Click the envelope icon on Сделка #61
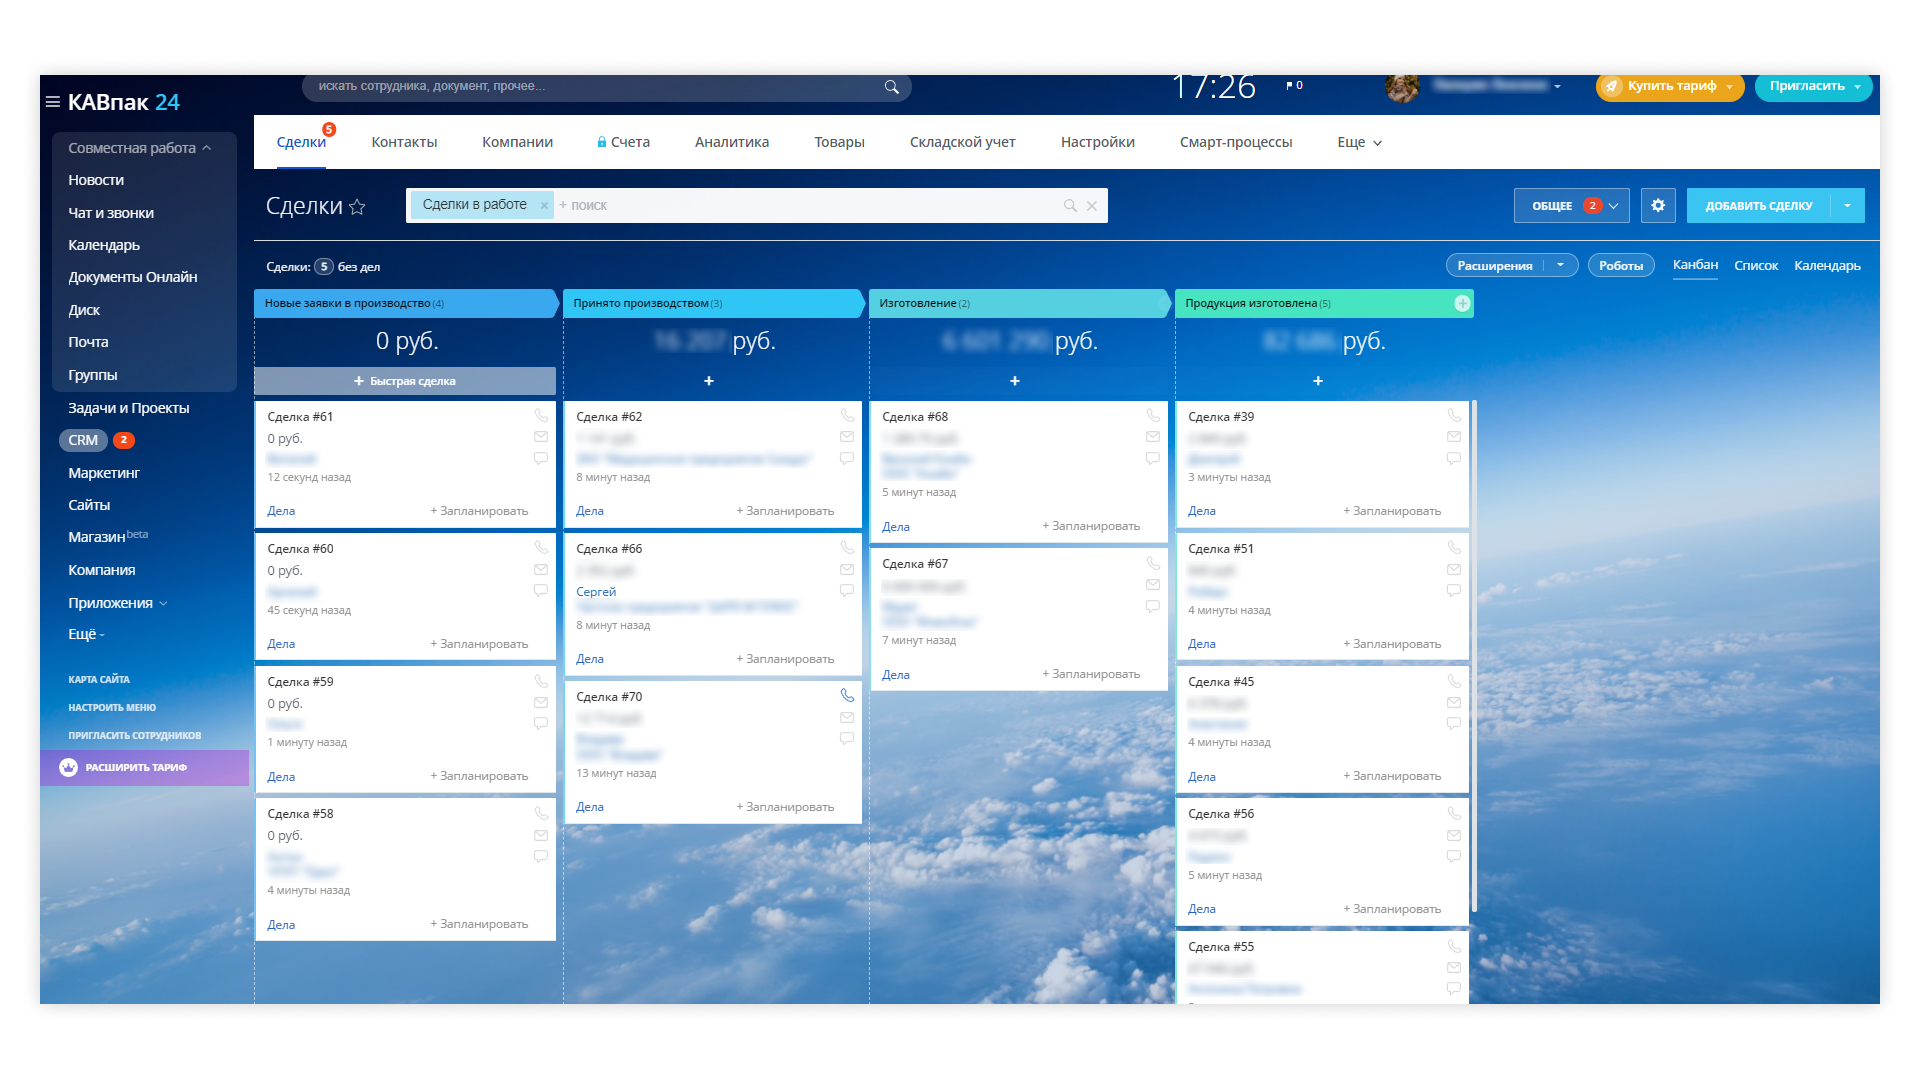Screen dimensions: 1920x1080 click(541, 437)
